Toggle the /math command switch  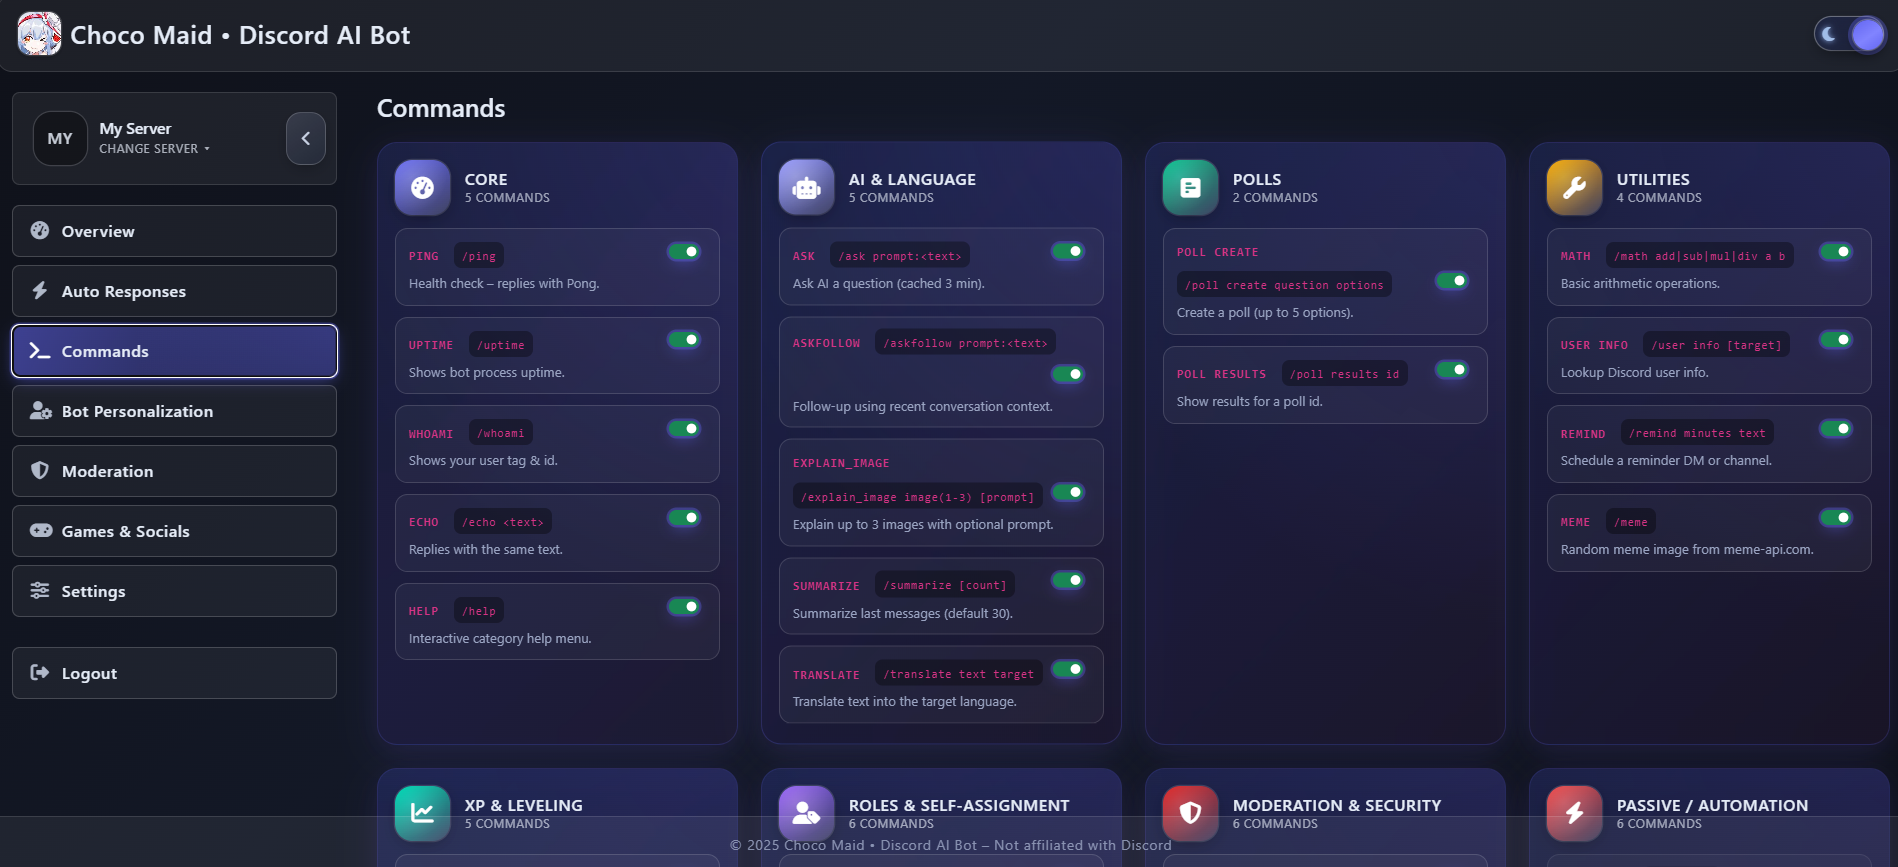[1836, 252]
